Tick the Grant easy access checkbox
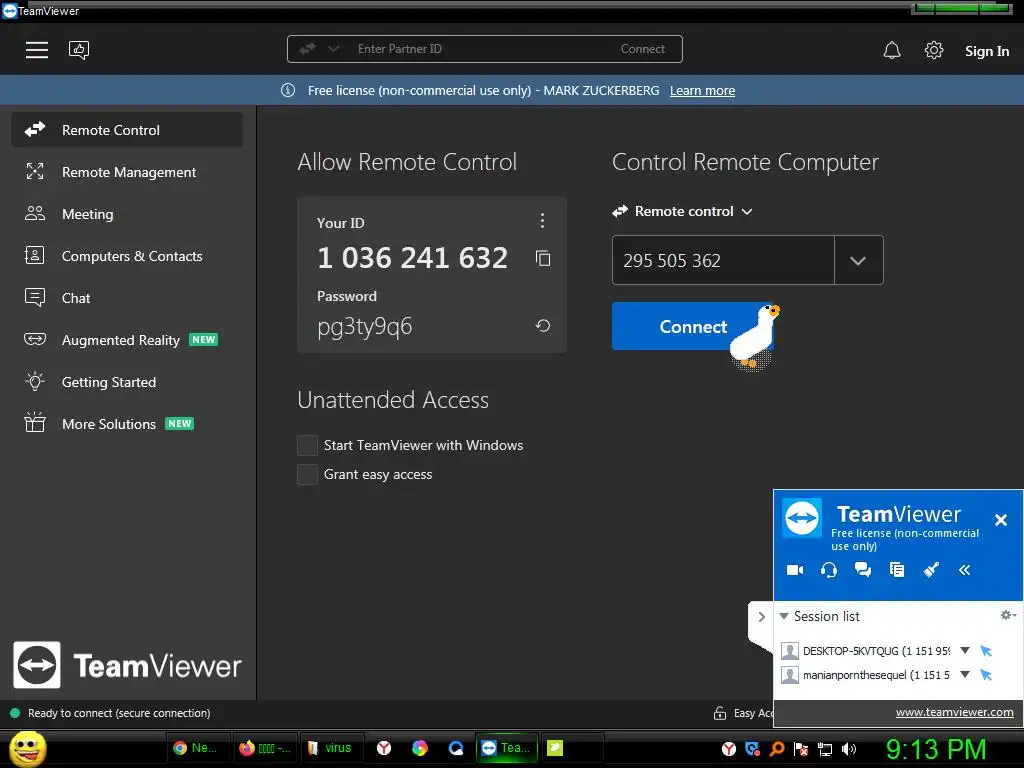 [307, 475]
